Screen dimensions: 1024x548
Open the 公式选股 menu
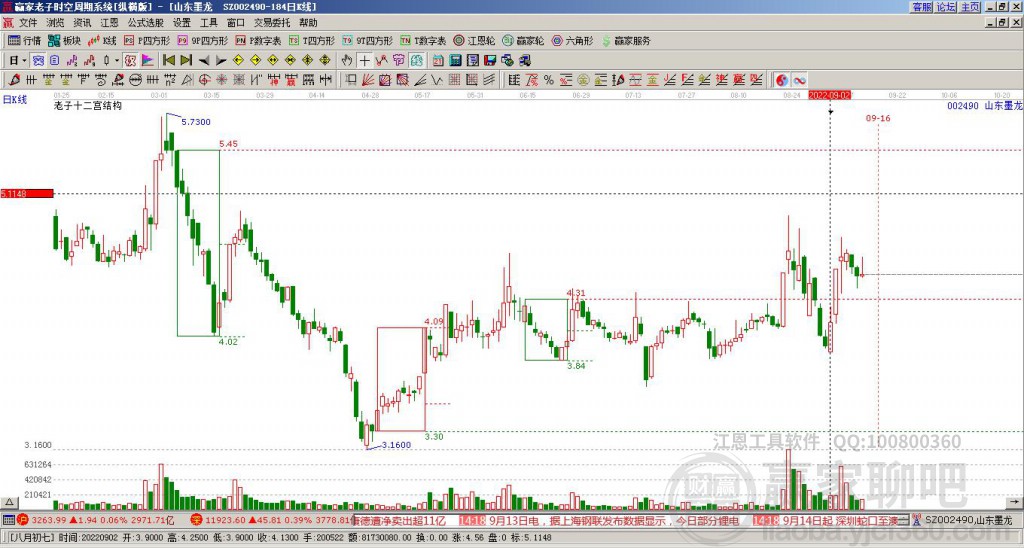coord(145,23)
